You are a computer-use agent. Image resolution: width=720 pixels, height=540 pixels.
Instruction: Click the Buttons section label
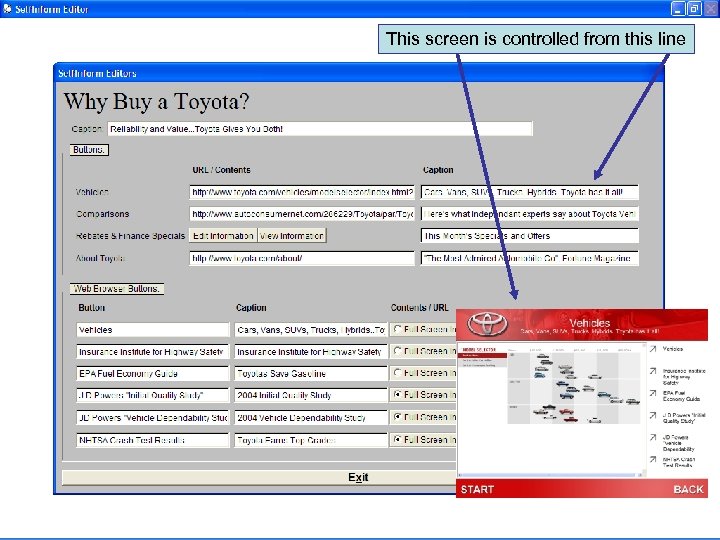point(89,150)
